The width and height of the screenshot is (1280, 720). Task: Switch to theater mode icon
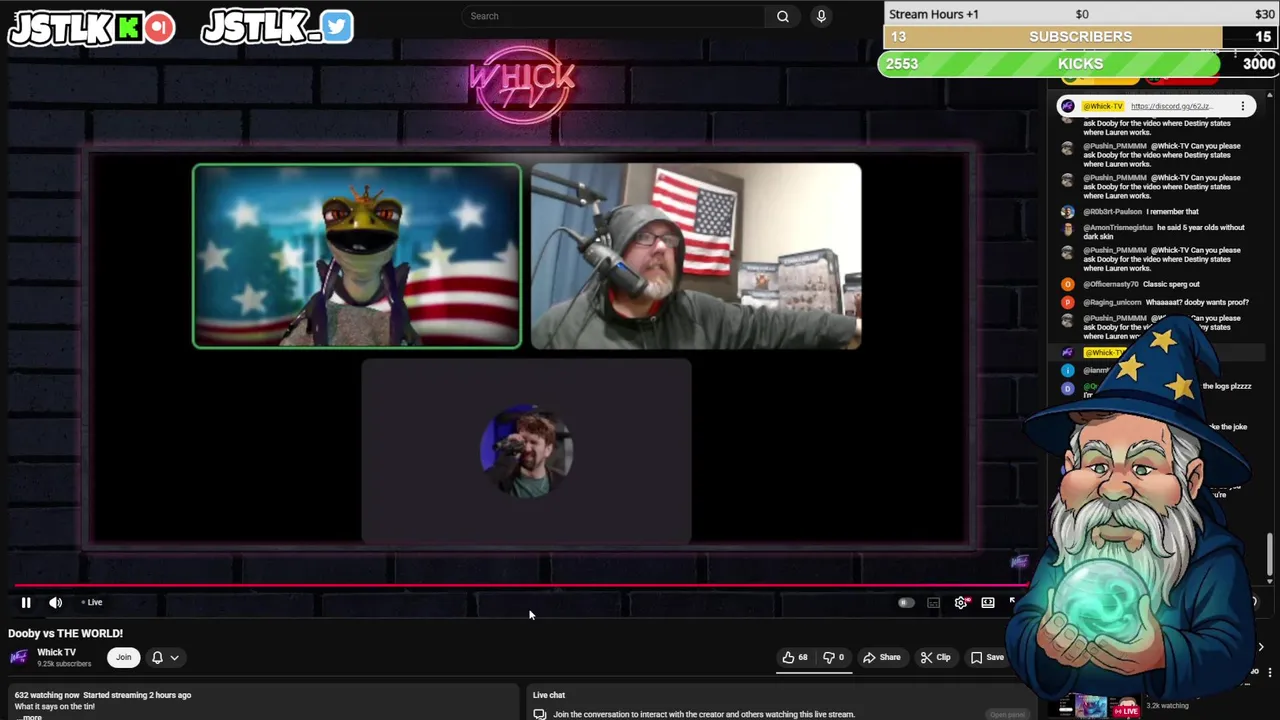(988, 602)
